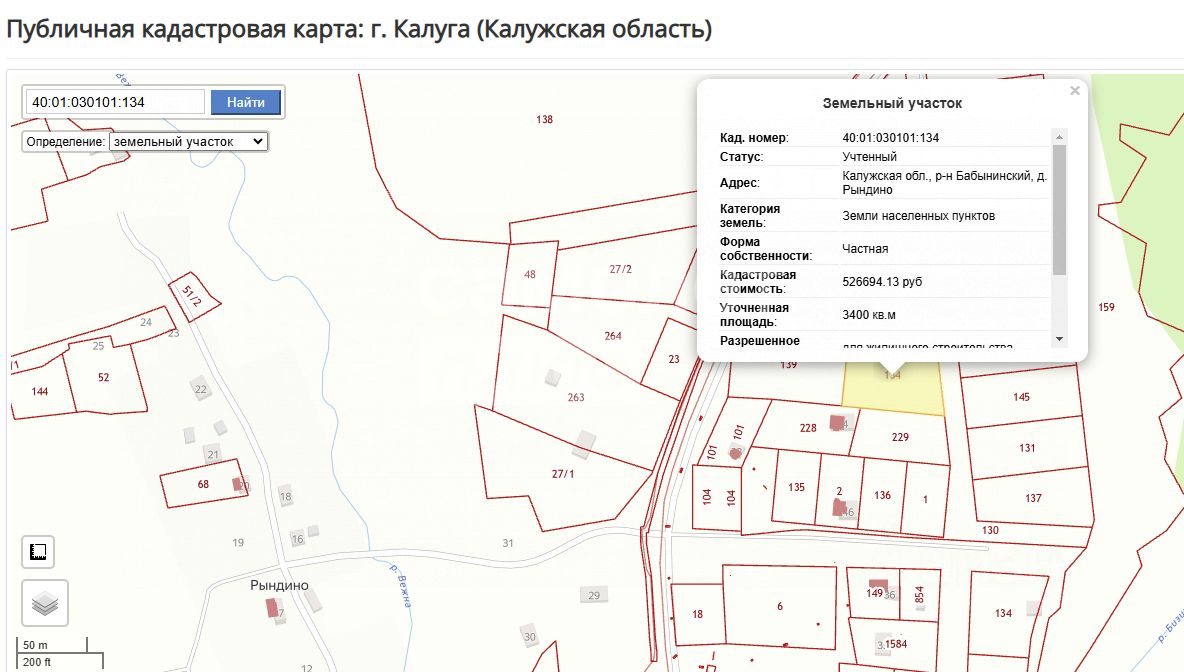Open the map layers switcher

45,603
